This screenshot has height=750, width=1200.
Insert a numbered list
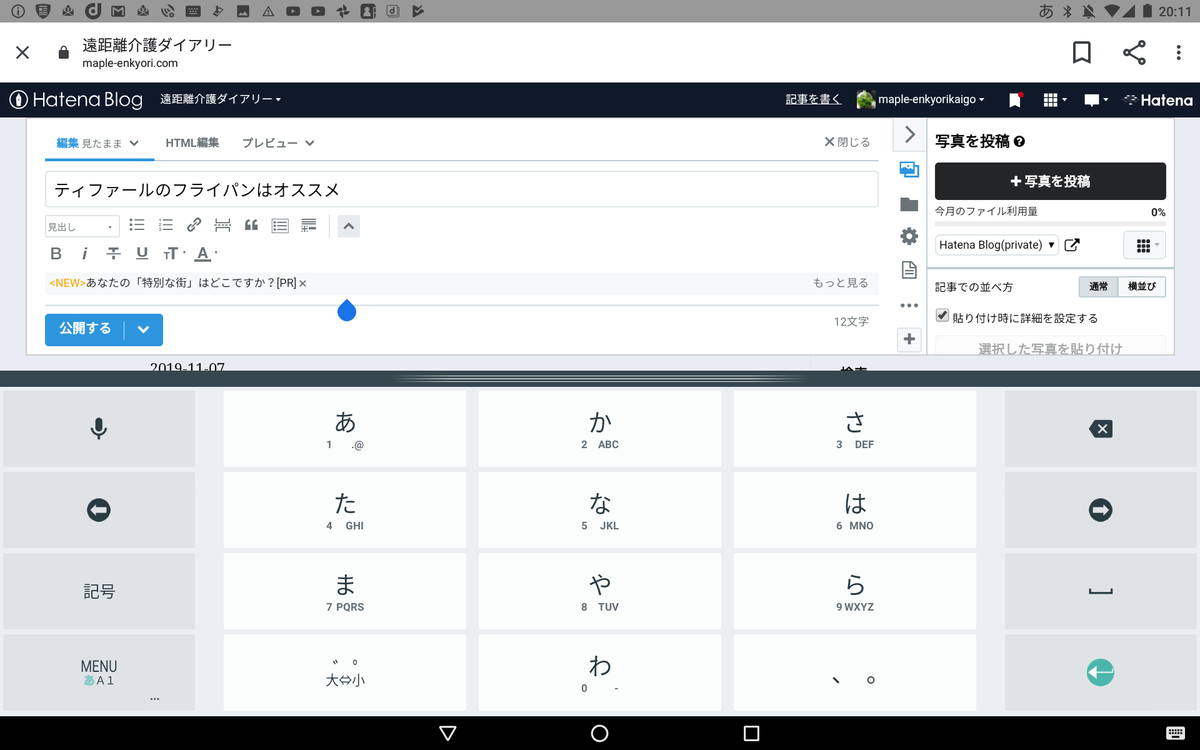tap(166, 226)
